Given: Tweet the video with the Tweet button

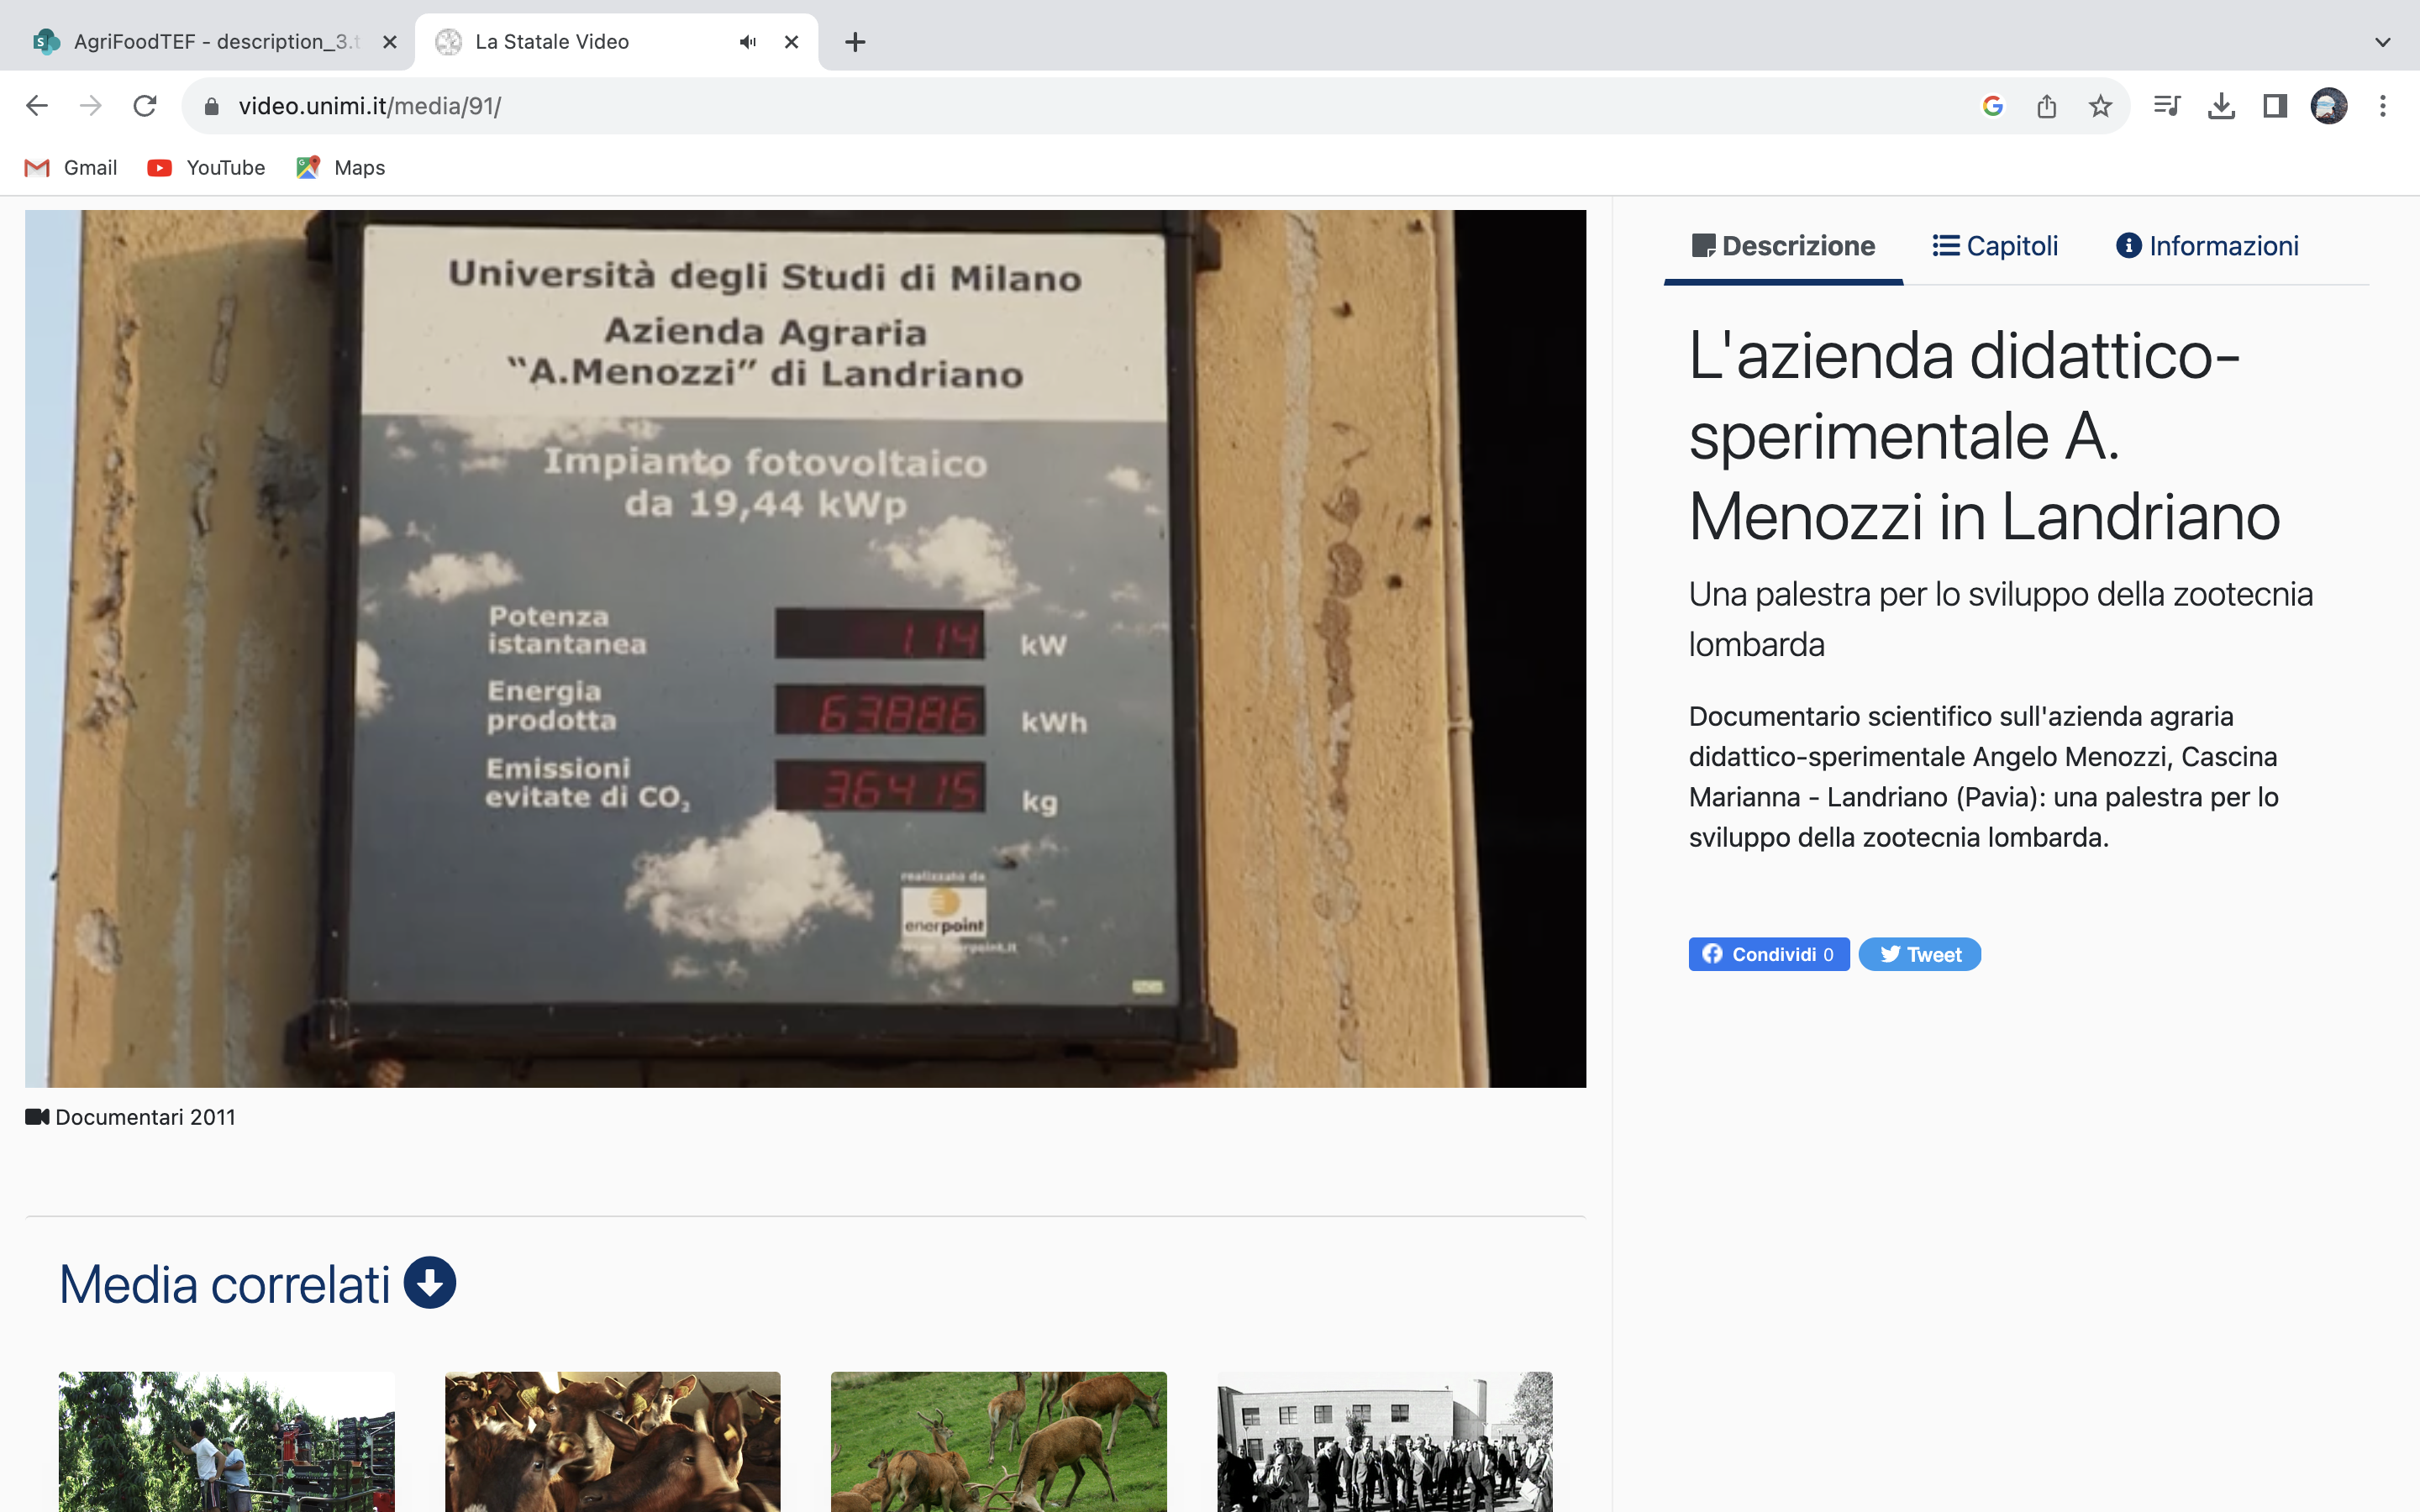Looking at the screenshot, I should [x=1919, y=954].
